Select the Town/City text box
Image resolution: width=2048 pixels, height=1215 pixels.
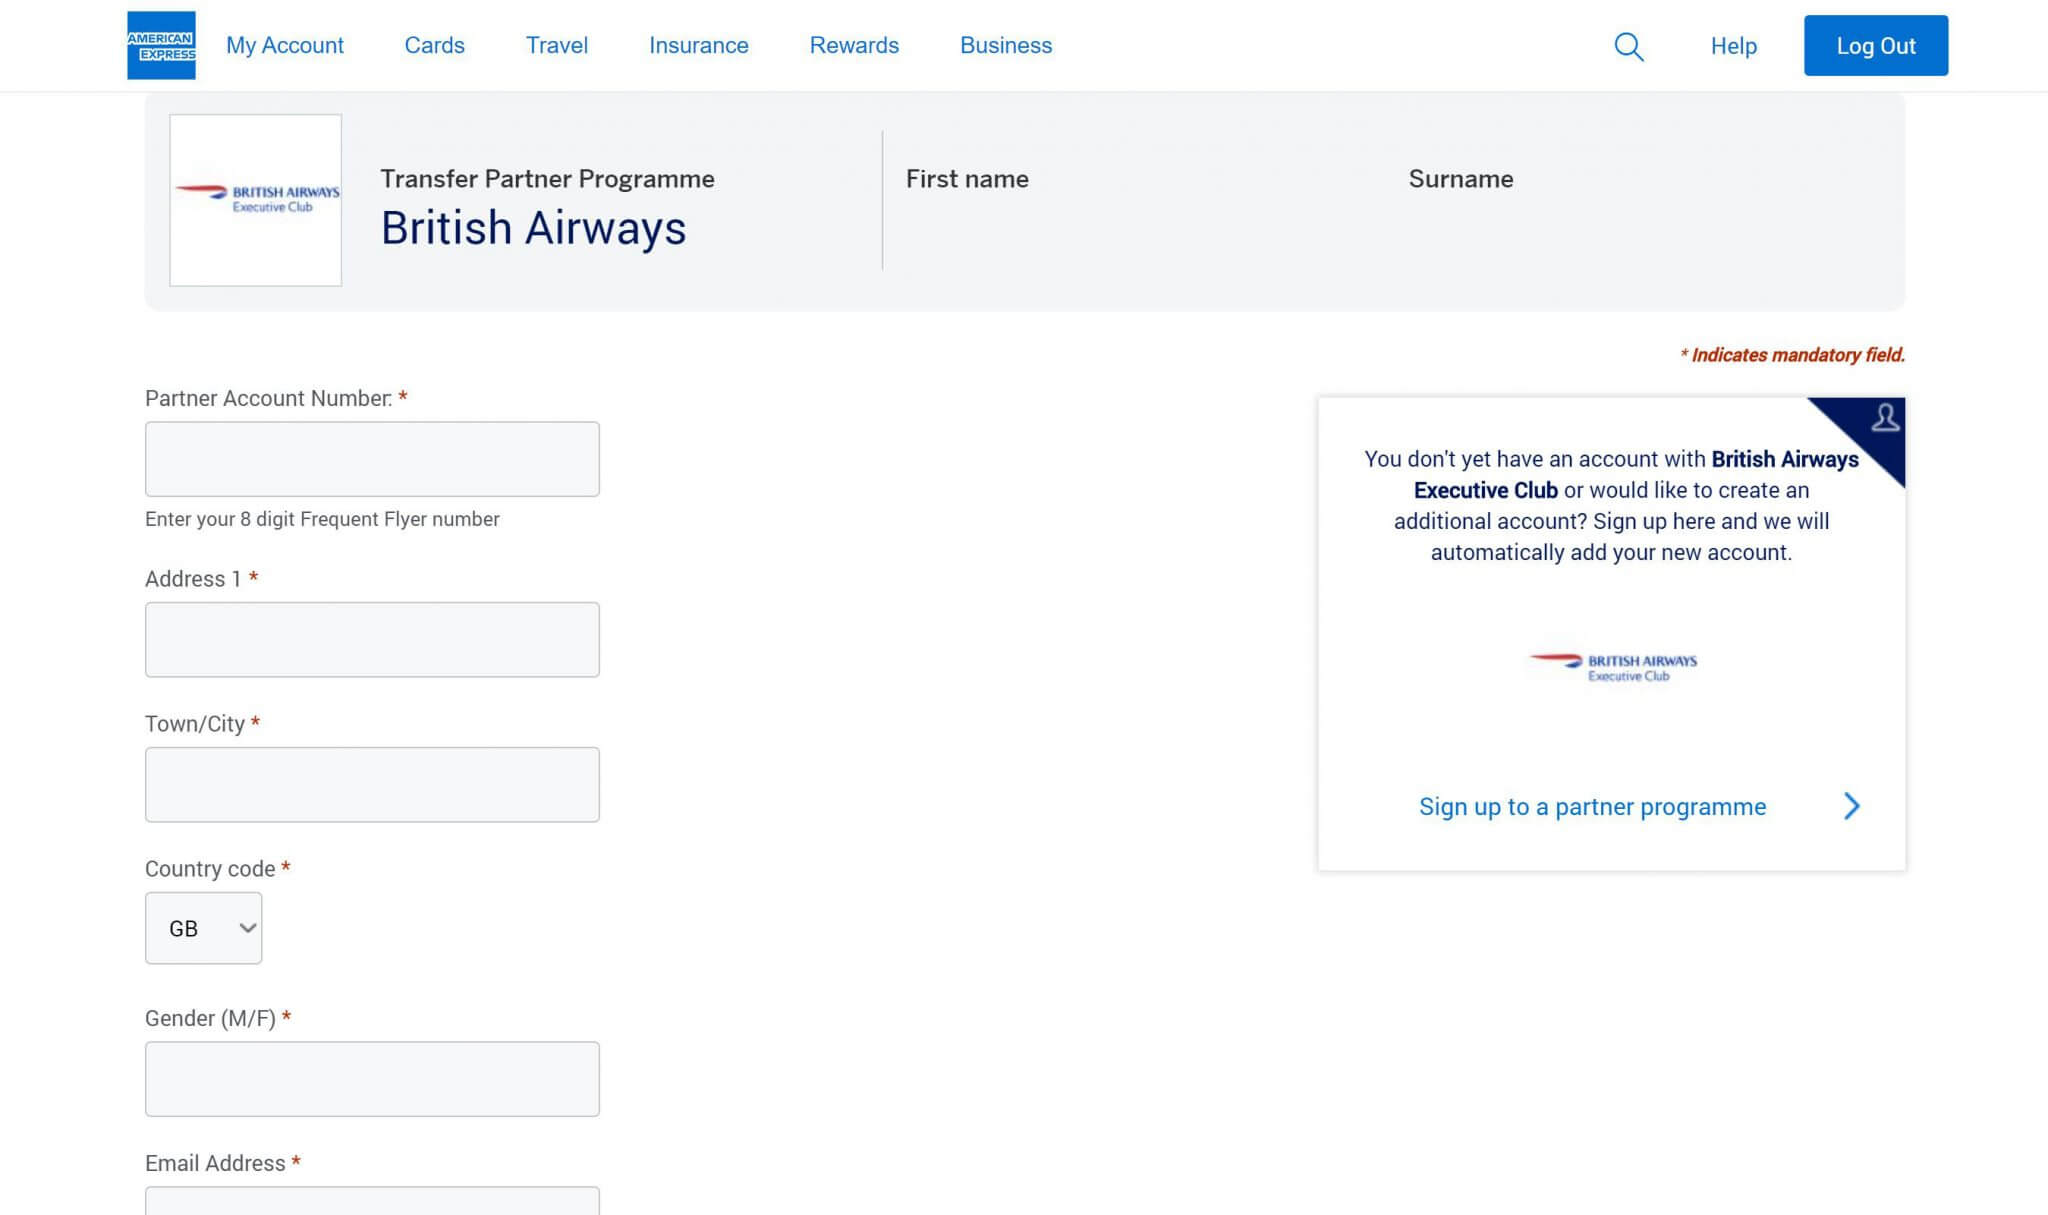click(372, 784)
